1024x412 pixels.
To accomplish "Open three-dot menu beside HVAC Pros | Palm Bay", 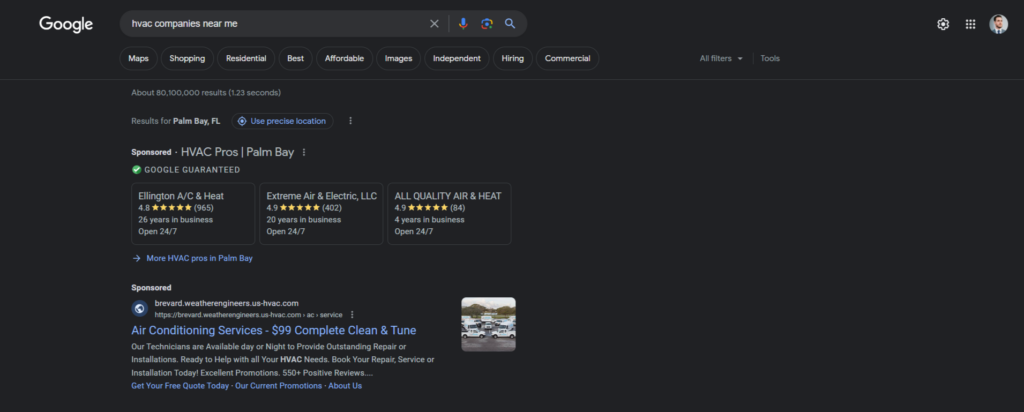I will click(304, 152).
